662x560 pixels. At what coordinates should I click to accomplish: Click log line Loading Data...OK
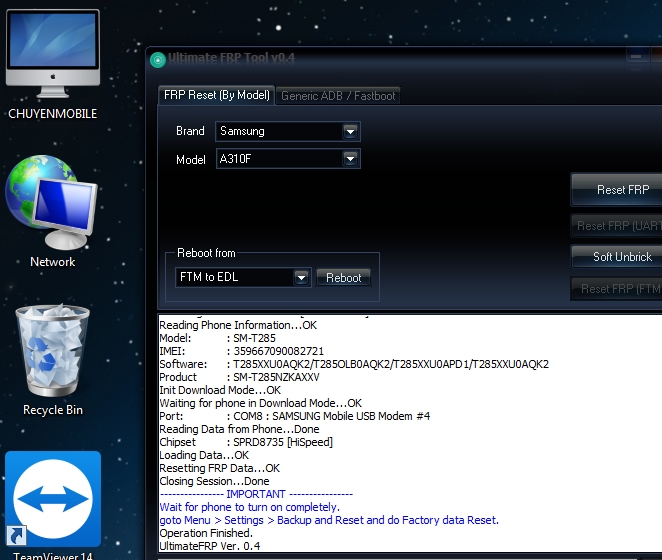click(x=204, y=455)
